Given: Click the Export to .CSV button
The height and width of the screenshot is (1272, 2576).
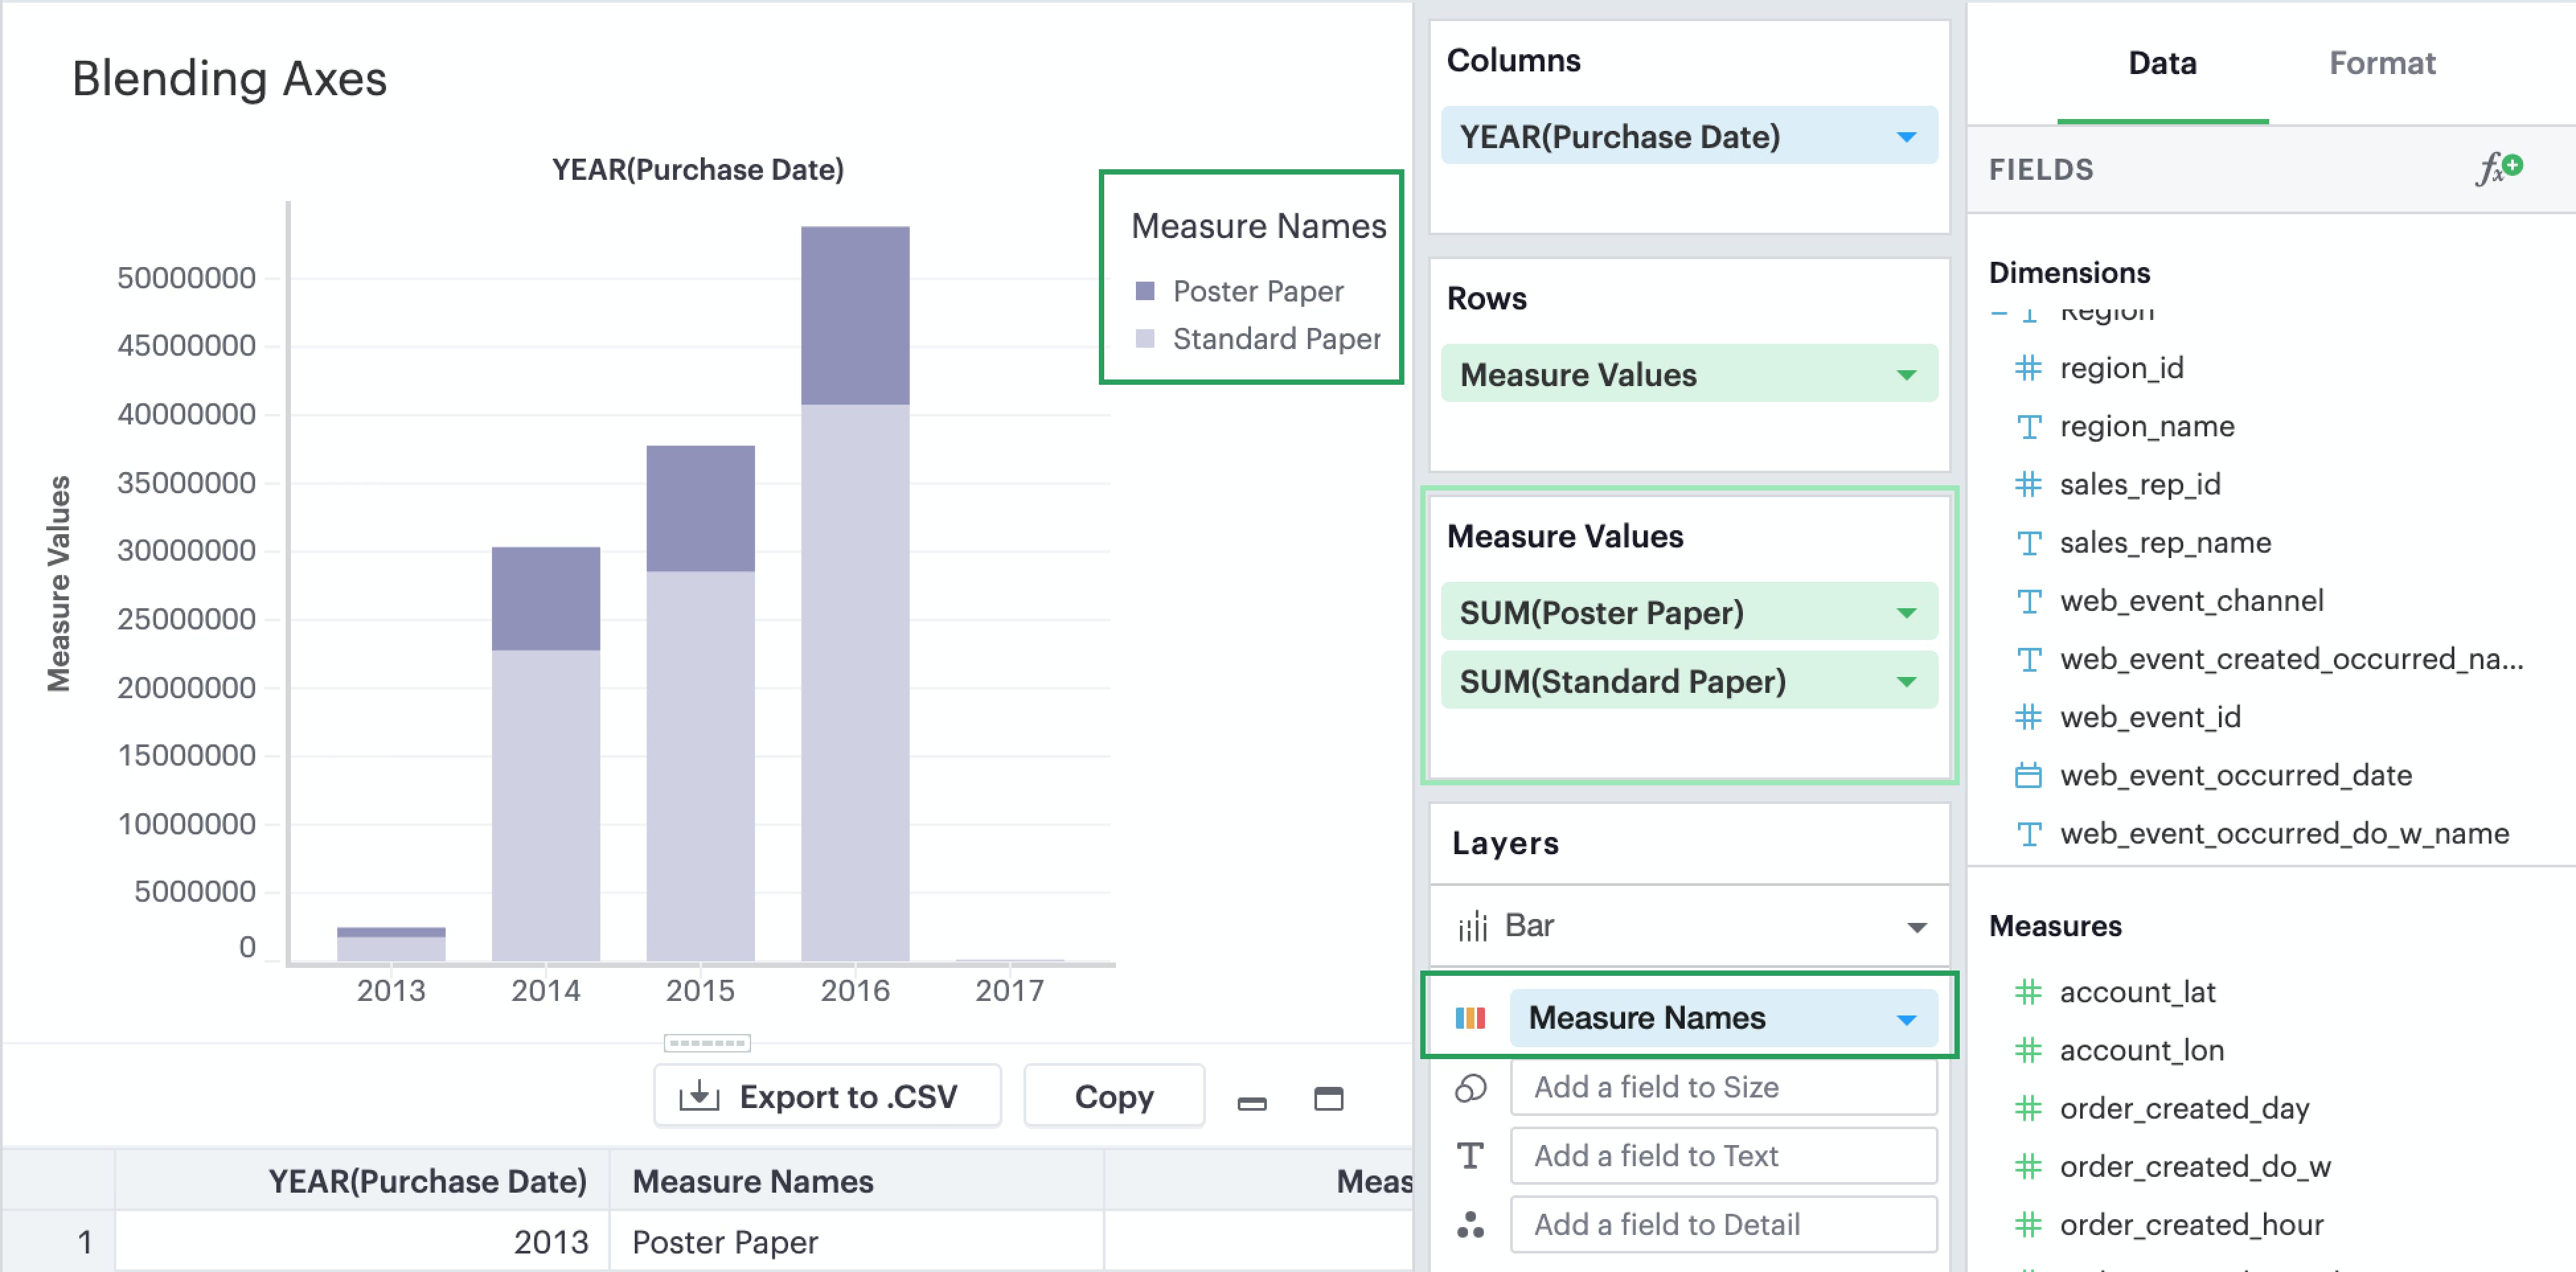Looking at the screenshot, I should pos(827,1097).
